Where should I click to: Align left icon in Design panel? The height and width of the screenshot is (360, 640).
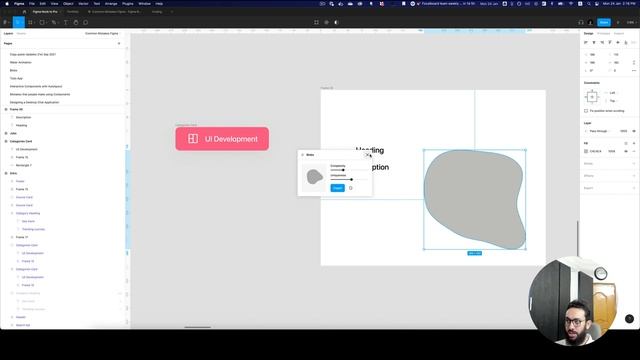pyautogui.click(x=586, y=42)
